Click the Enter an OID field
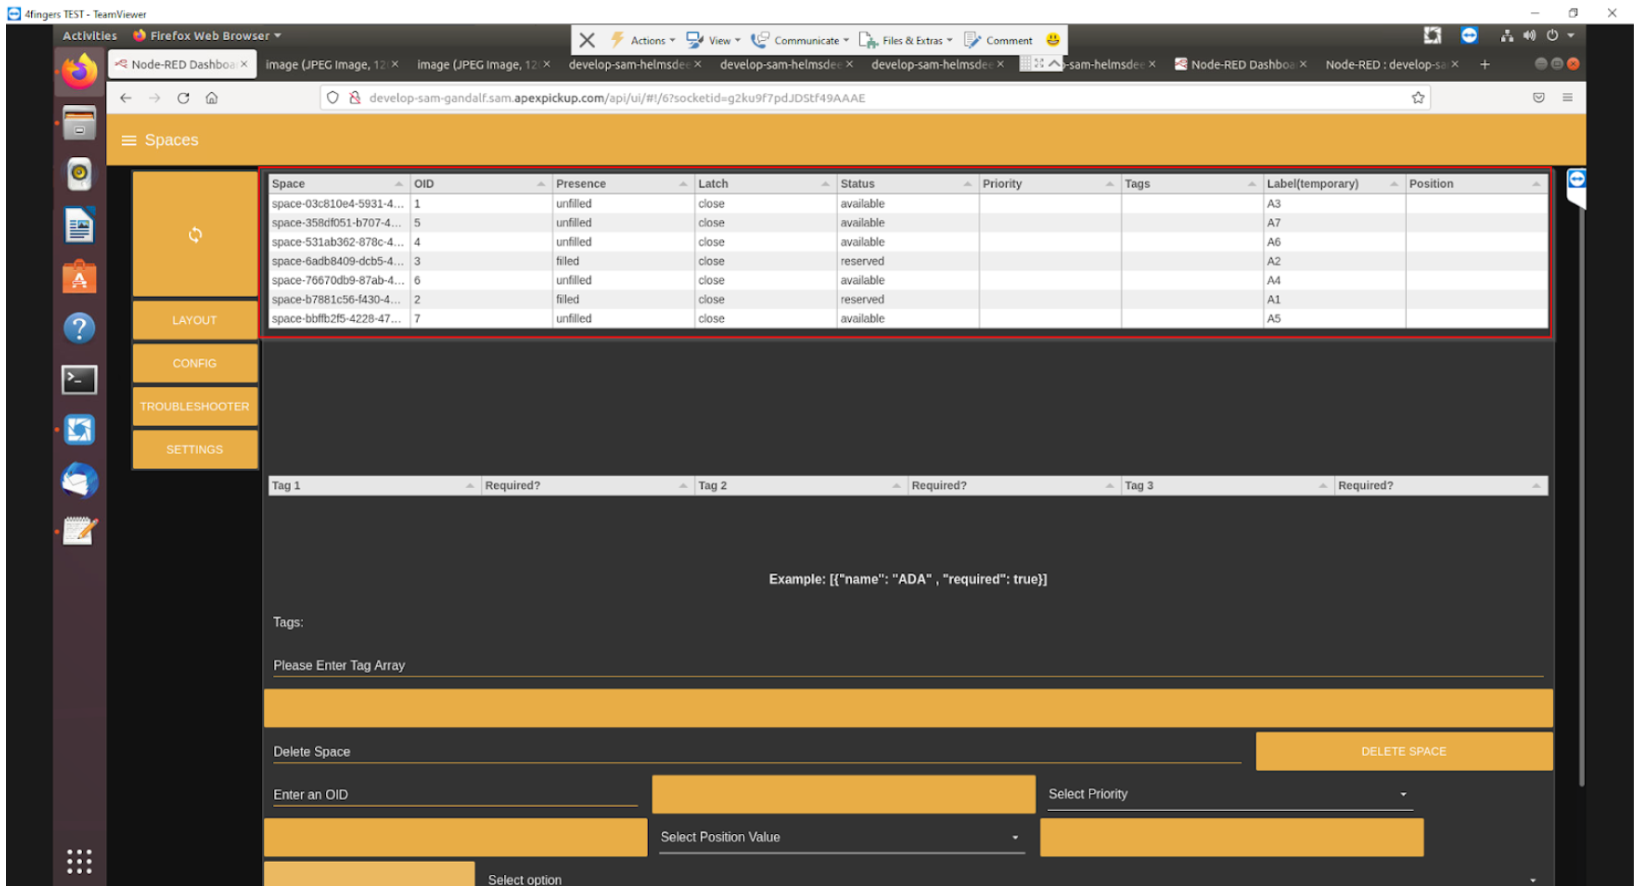This screenshot has height=890, width=1639. (454, 795)
